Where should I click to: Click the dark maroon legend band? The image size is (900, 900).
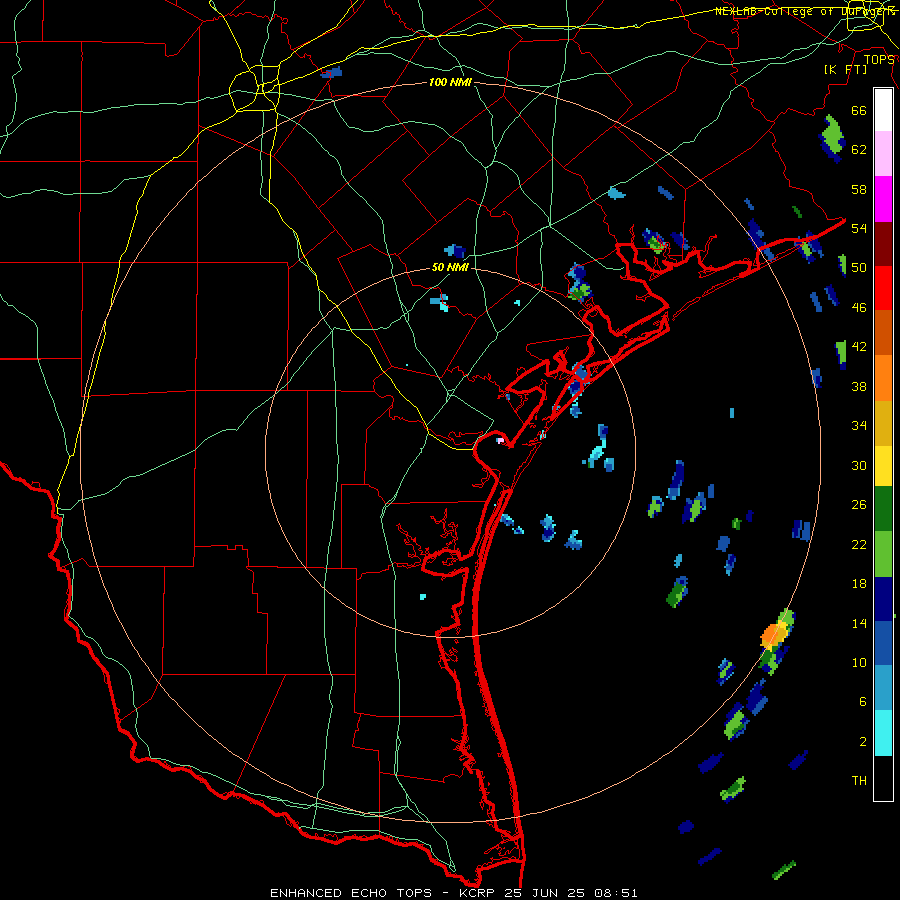(x=883, y=244)
